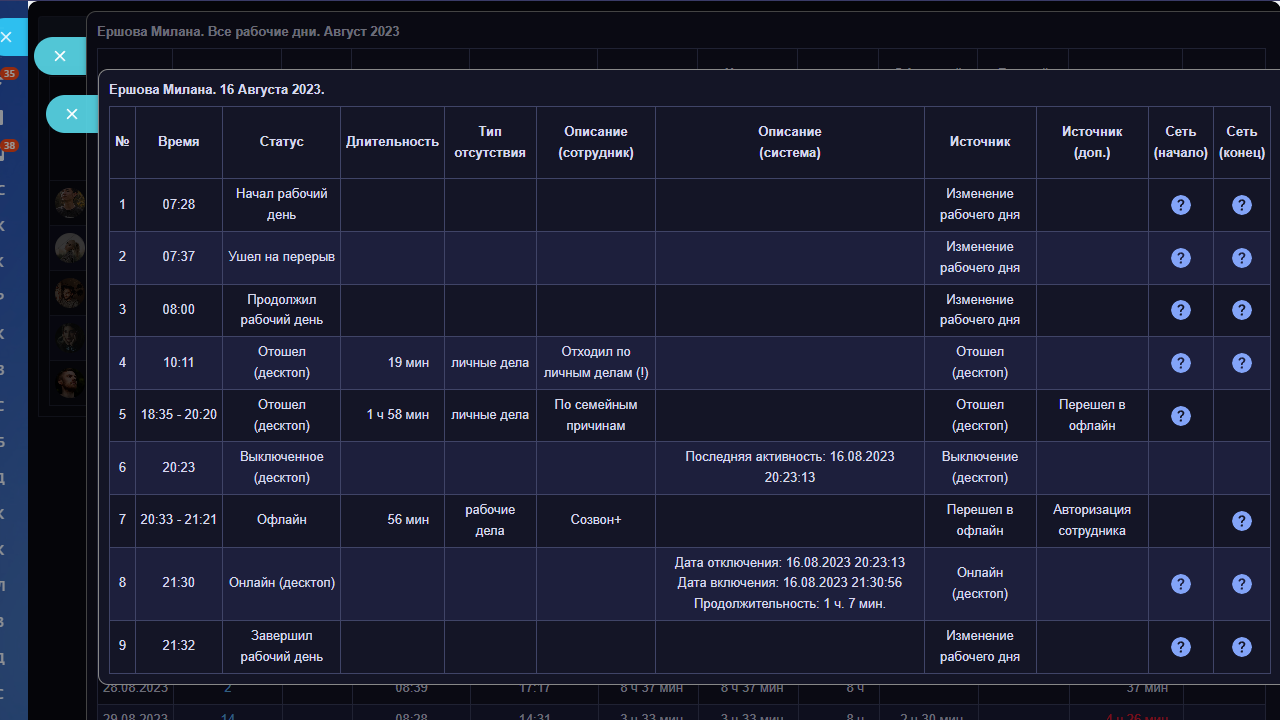
Task: Show network start info for 10:11 row
Action: pos(1180,363)
